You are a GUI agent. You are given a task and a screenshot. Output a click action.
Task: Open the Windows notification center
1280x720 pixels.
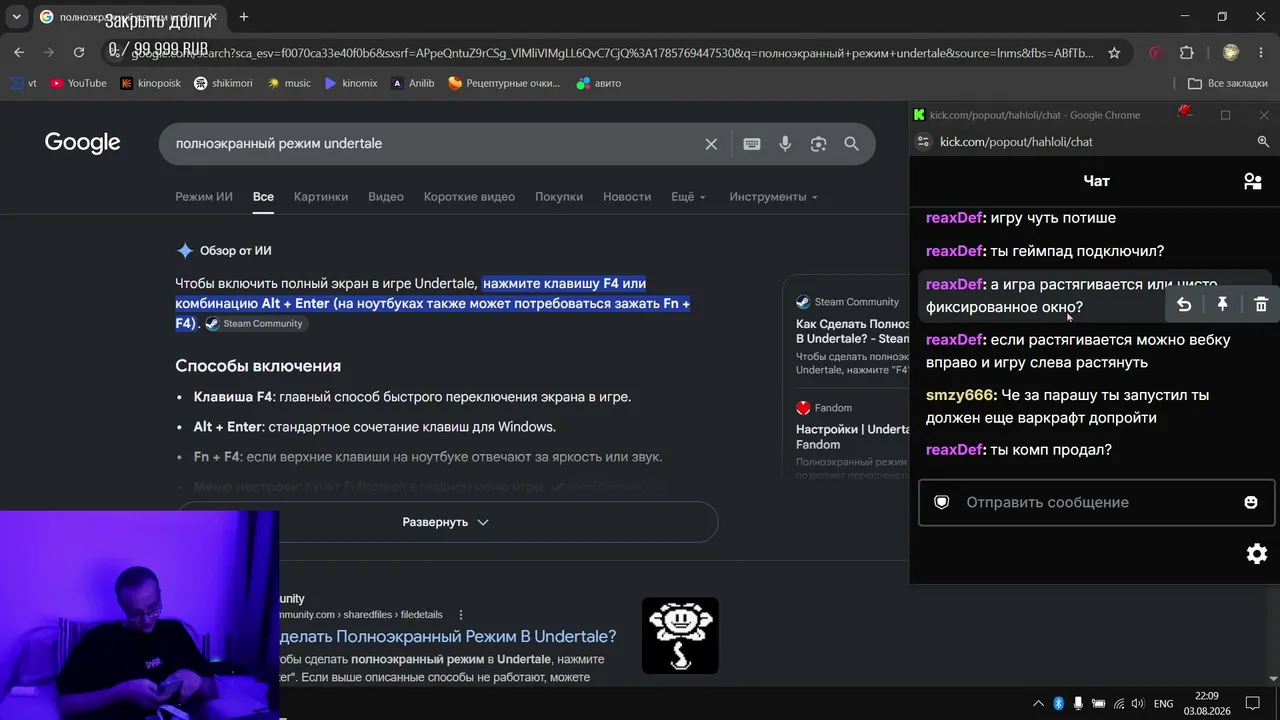[x=1252, y=703]
